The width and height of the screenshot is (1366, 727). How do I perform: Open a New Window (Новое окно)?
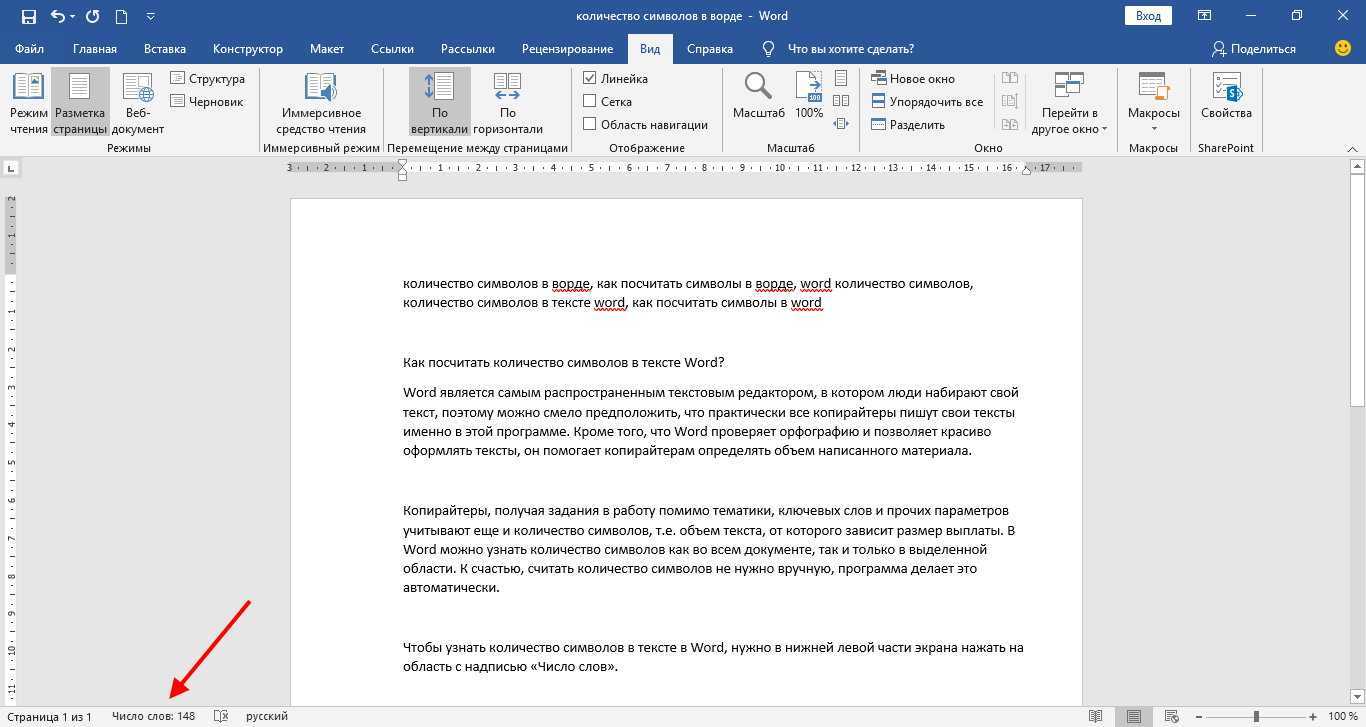tap(913, 78)
